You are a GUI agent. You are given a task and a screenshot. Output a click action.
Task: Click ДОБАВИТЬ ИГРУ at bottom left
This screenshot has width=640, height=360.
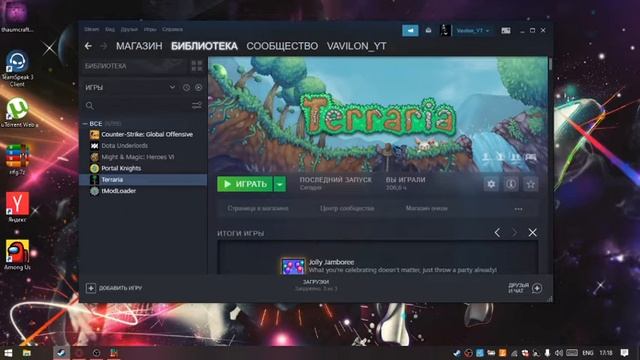point(114,288)
